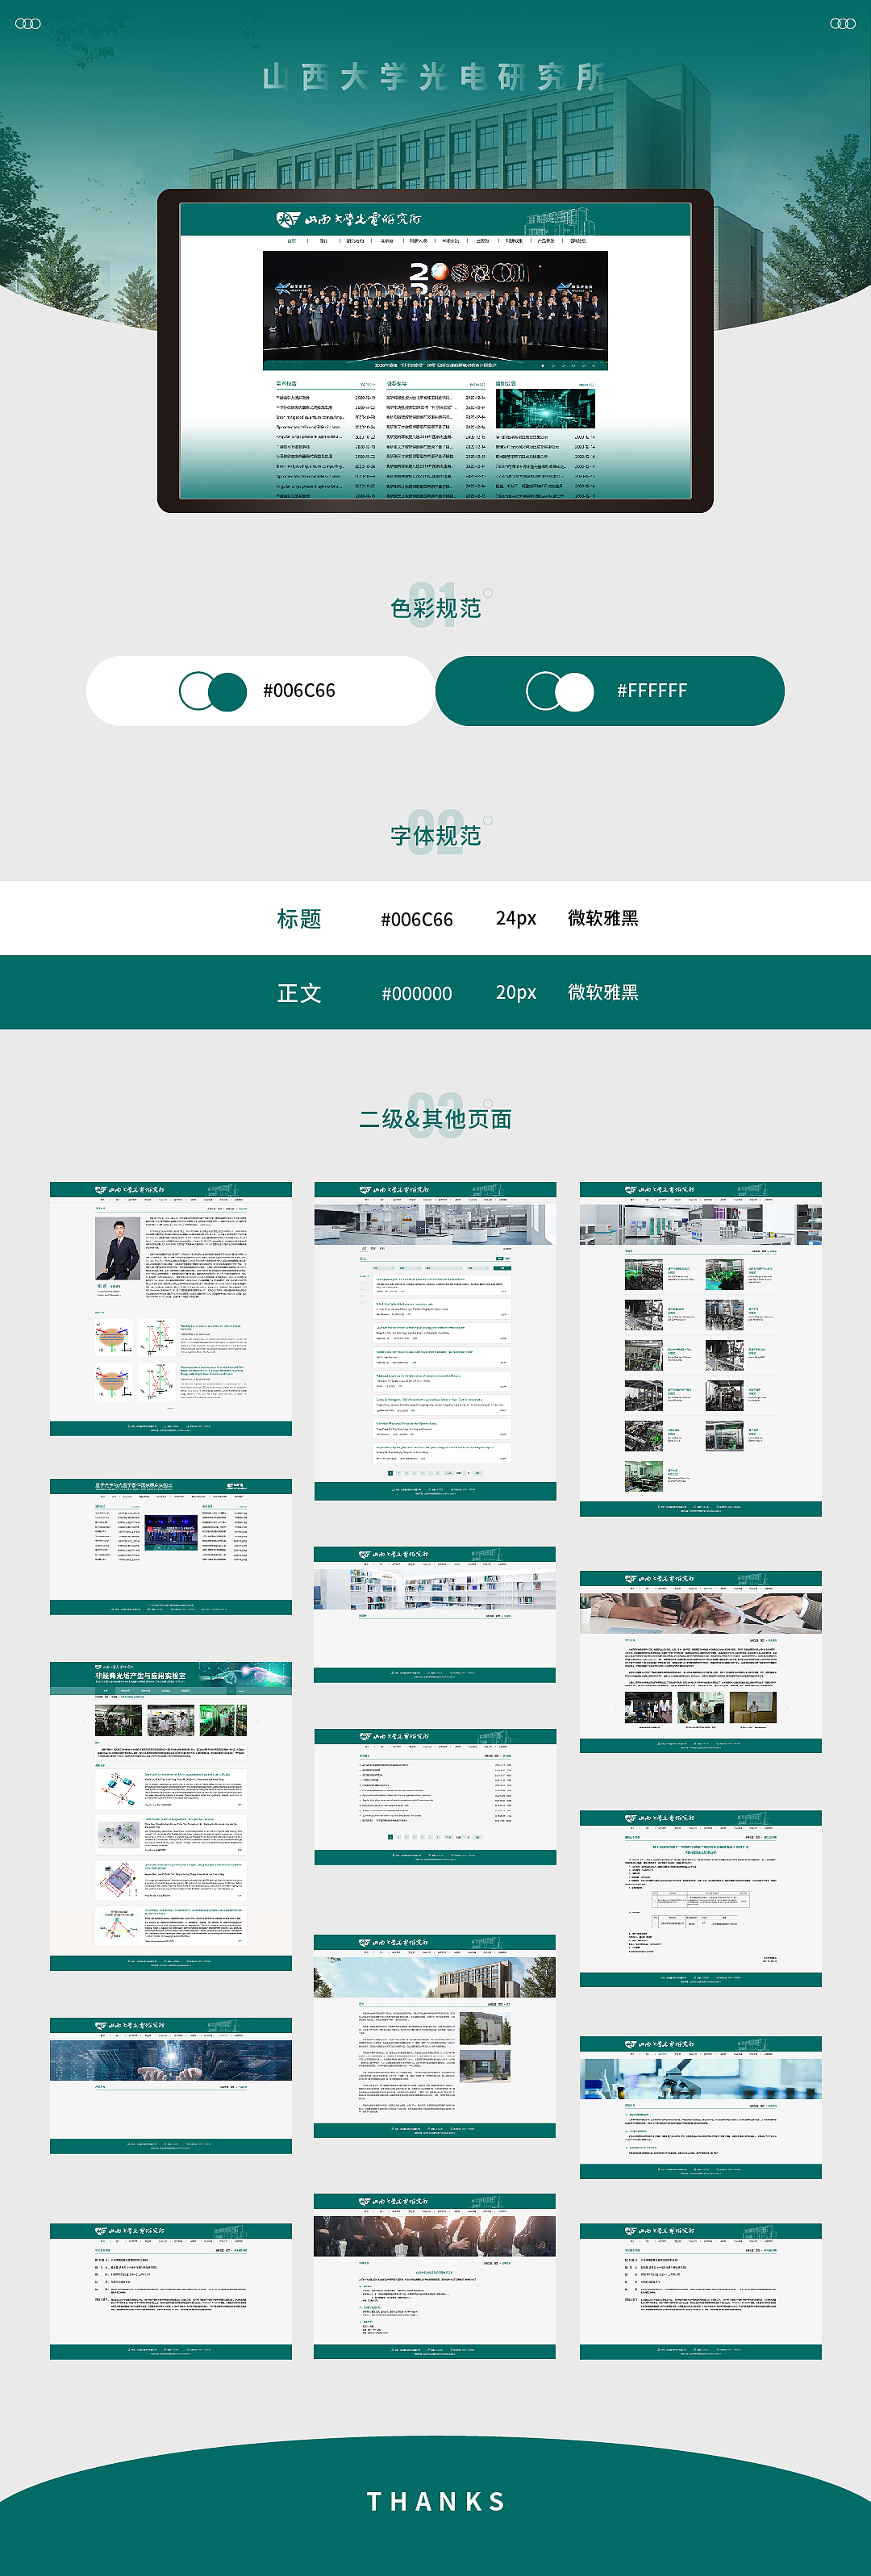Viewport: 871px width, 2576px height.
Task: Click the 山西大学光电研究所 title at top
Action: tap(434, 77)
